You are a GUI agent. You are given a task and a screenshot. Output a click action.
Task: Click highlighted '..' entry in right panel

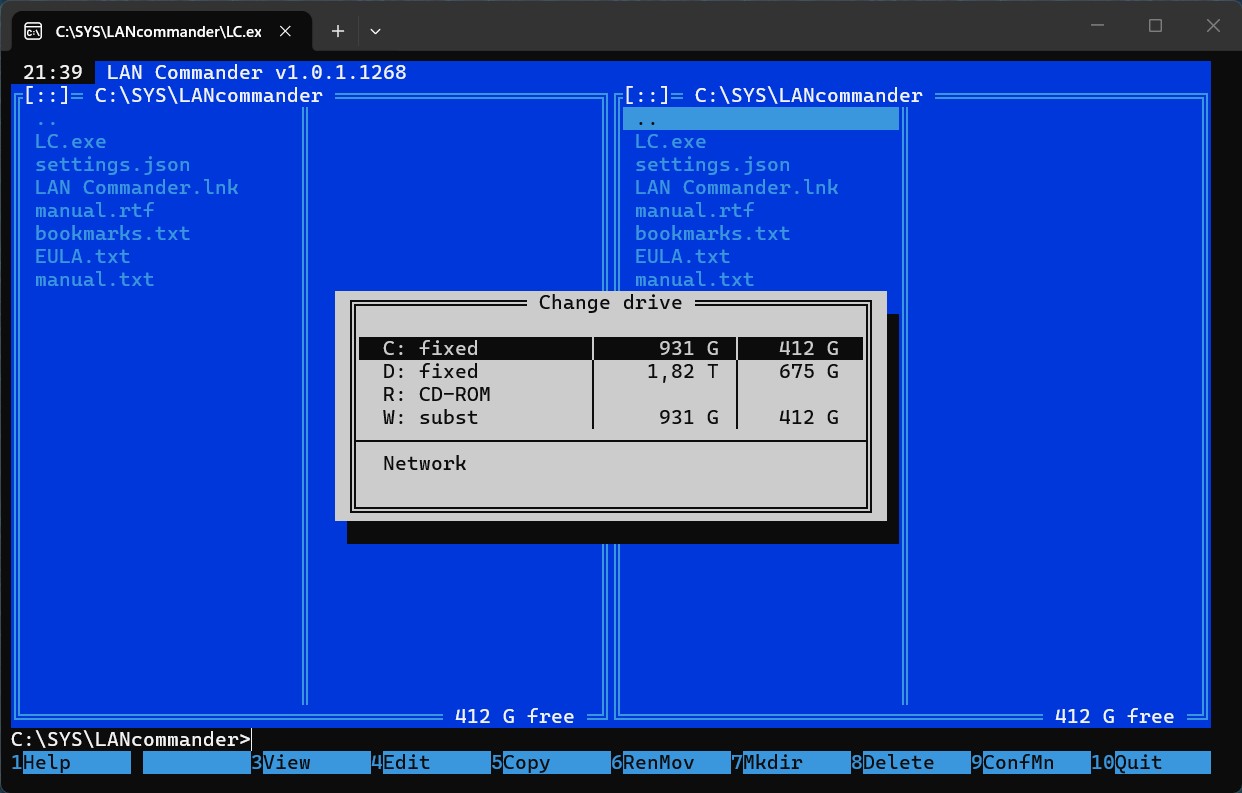761,119
